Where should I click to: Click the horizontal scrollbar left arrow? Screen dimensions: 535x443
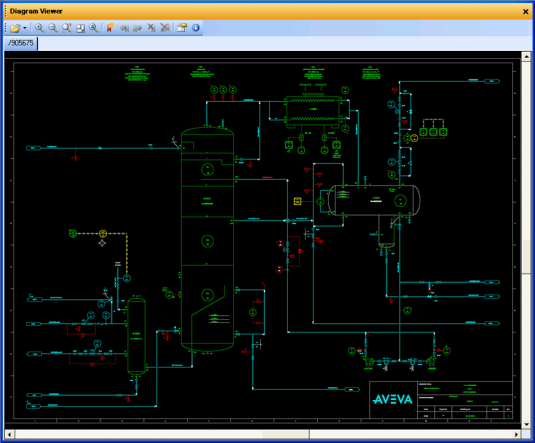[x=9, y=434]
